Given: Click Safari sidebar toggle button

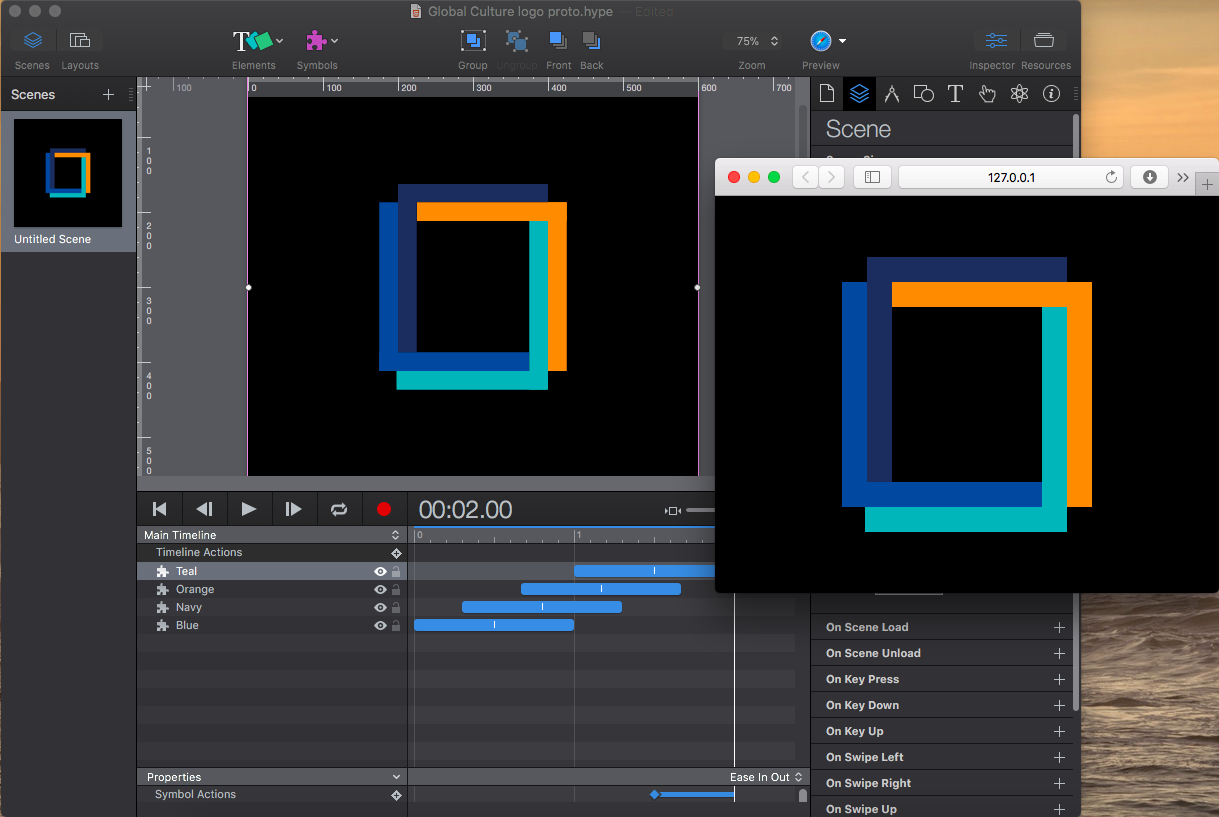Looking at the screenshot, I should tap(872, 177).
